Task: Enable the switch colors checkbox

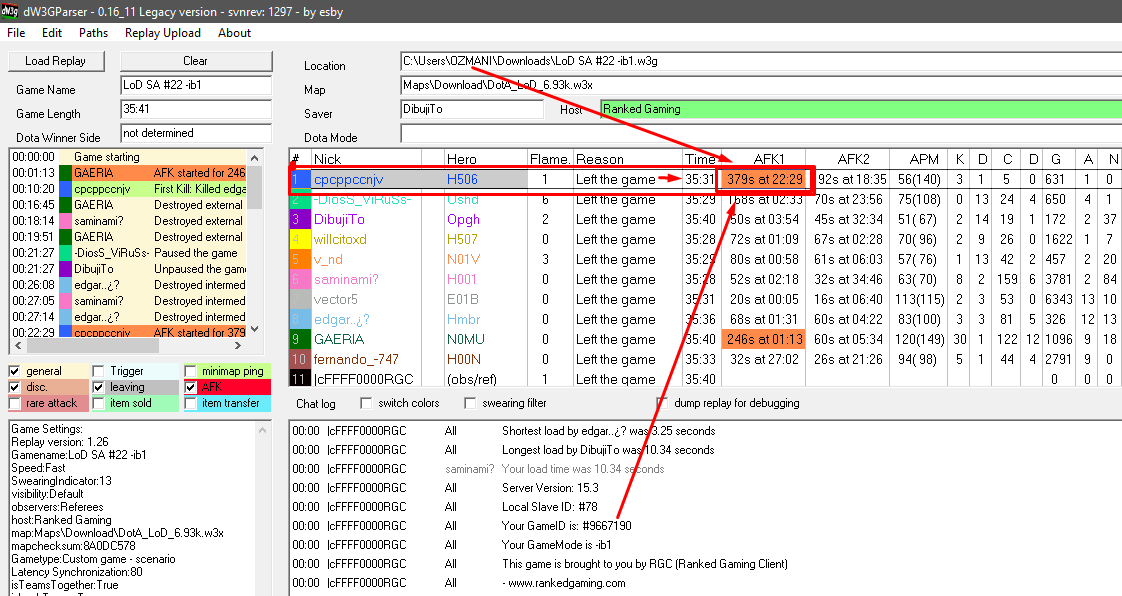Action: 366,404
